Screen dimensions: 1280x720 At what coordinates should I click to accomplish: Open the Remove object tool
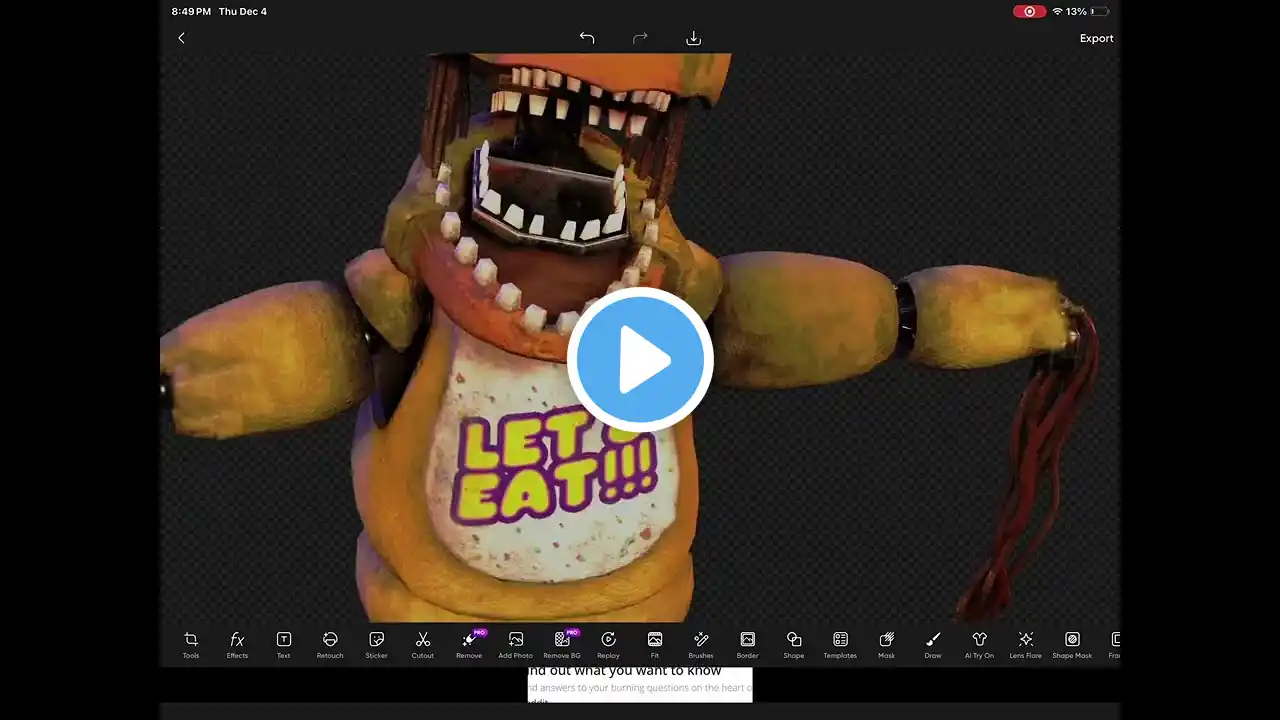pos(469,644)
